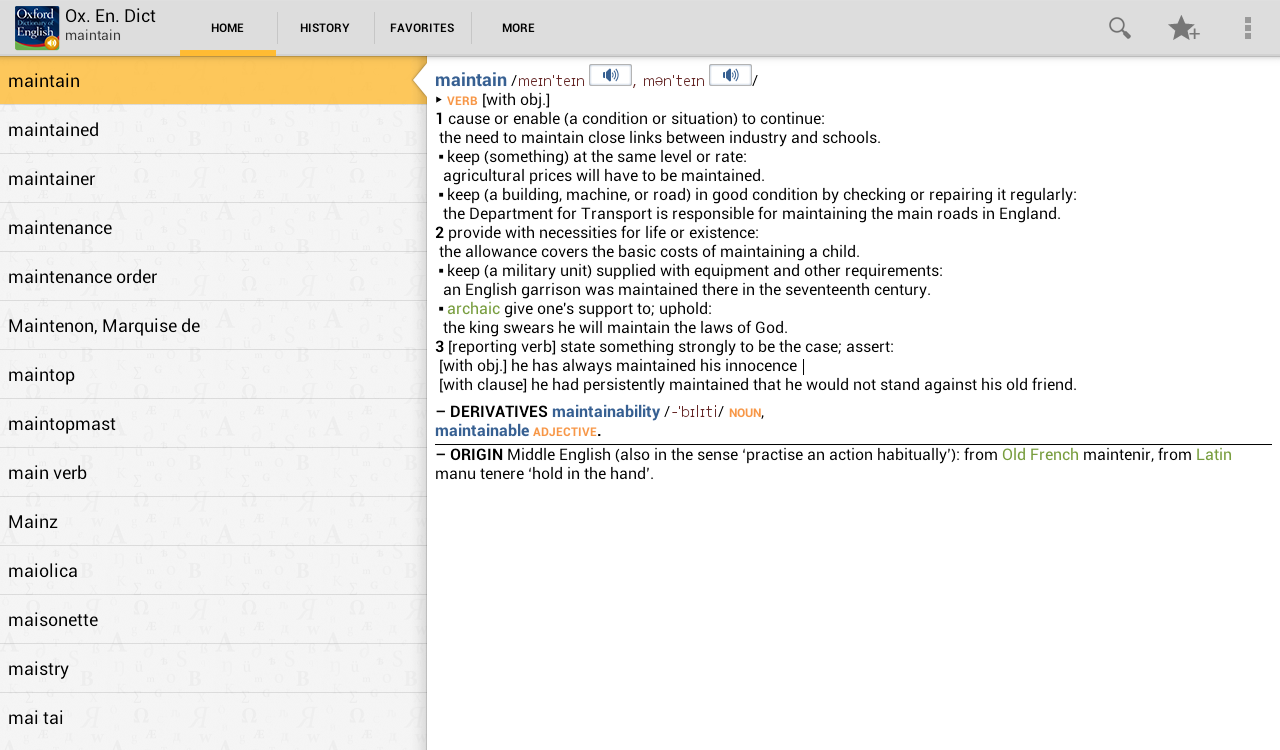The width and height of the screenshot is (1280, 750).
Task: Switch to the HISTORY tab
Action: click(324, 27)
